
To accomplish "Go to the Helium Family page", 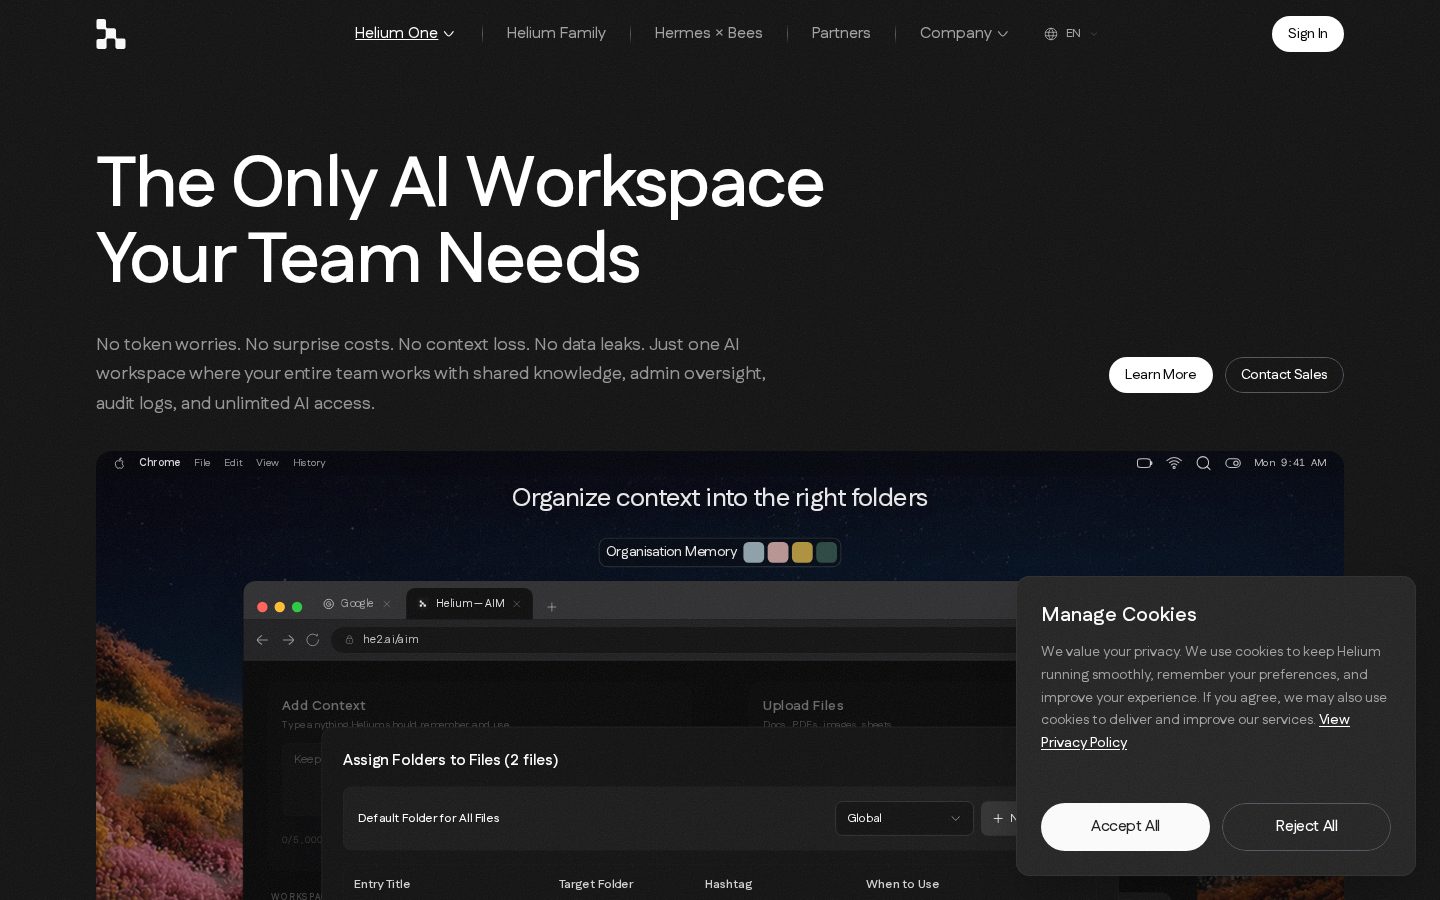I will 556,33.
